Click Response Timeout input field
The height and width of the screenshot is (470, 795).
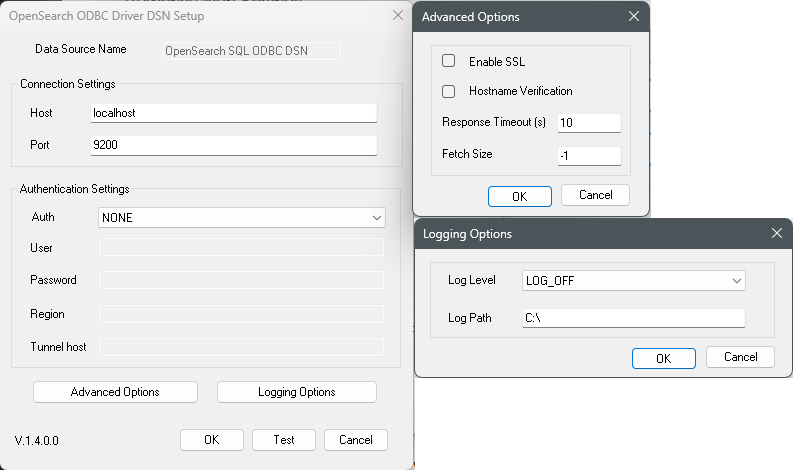589,123
